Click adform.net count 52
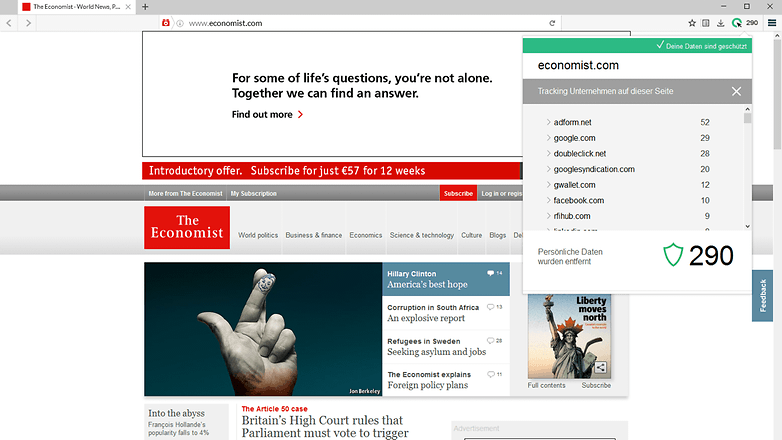The image size is (782, 440). [x=705, y=122]
